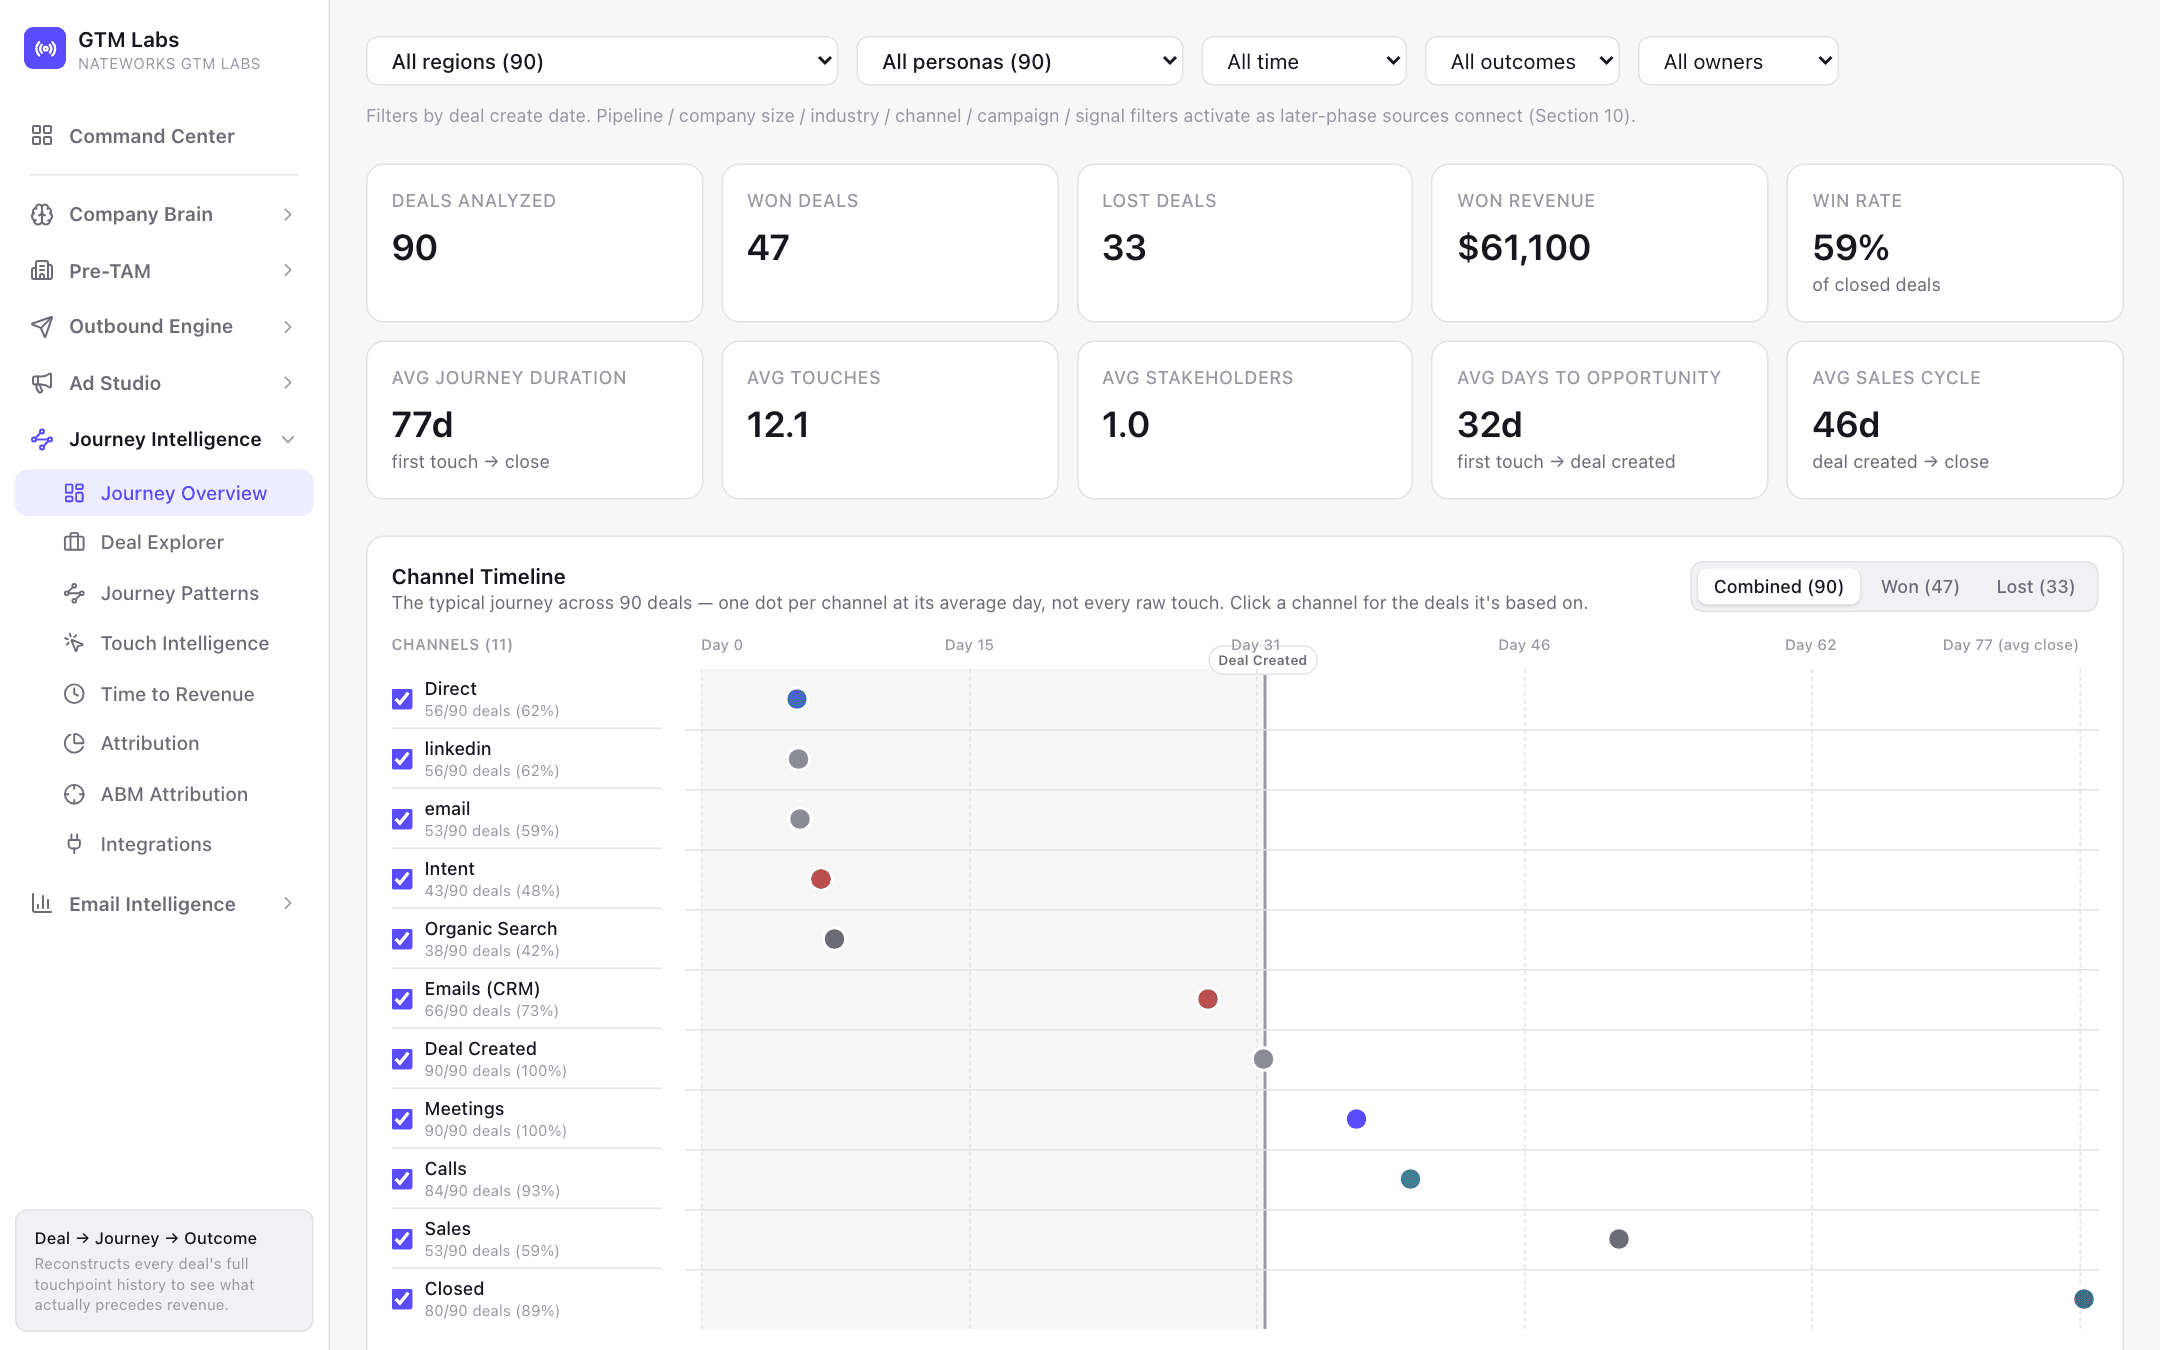This screenshot has height=1350, width=2160.
Task: Open the All time dropdown
Action: [x=1304, y=61]
